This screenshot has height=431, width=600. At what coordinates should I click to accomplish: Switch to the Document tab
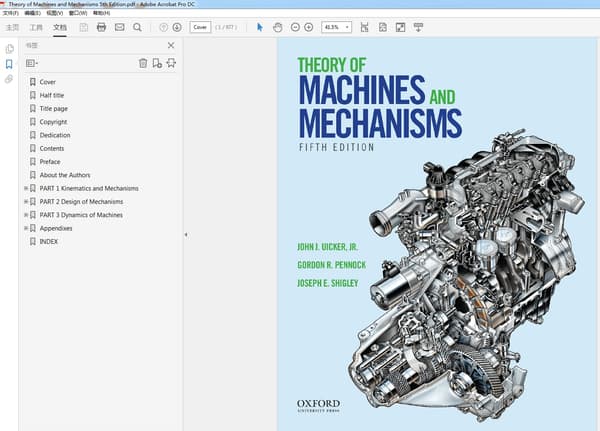pyautogui.click(x=60, y=27)
